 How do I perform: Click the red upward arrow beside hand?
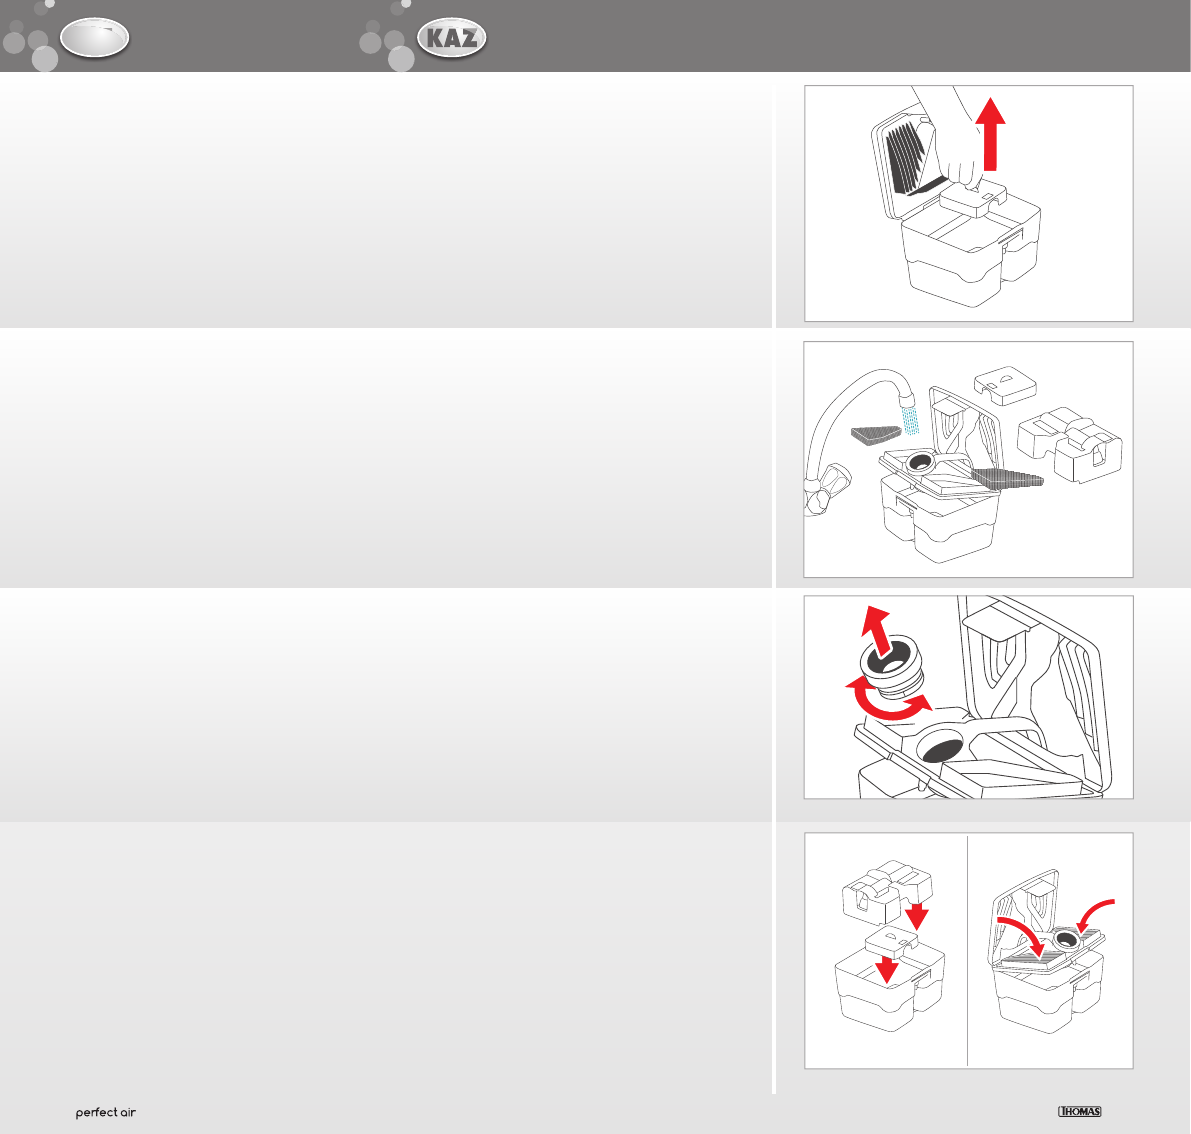(990, 134)
